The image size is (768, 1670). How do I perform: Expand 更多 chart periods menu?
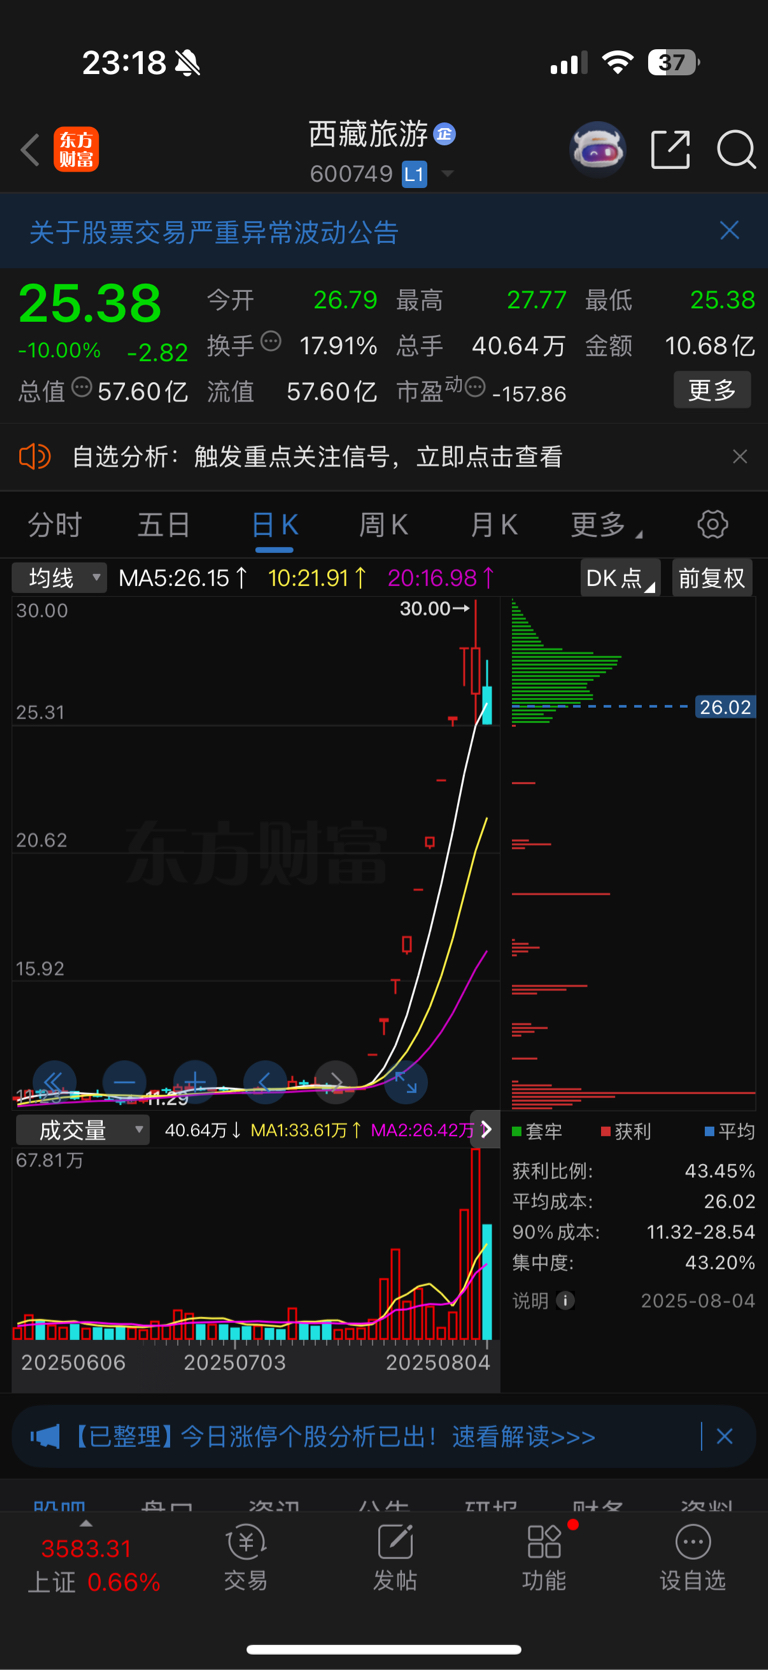(x=606, y=524)
